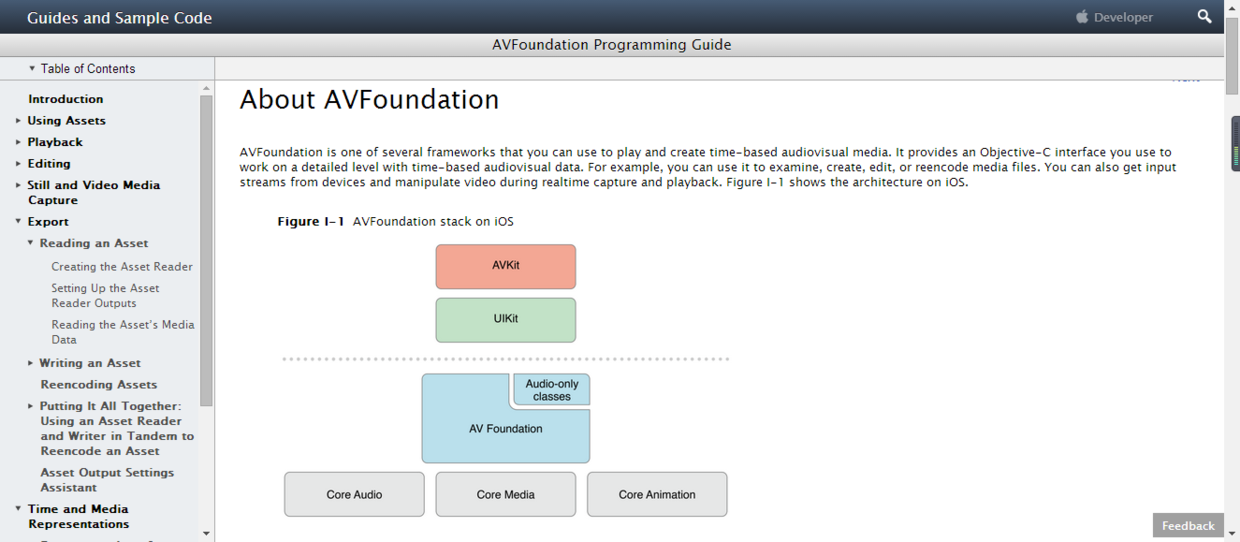Expand the Using Assets section
Image resolution: width=1240 pixels, height=542 pixels.
(x=18, y=121)
